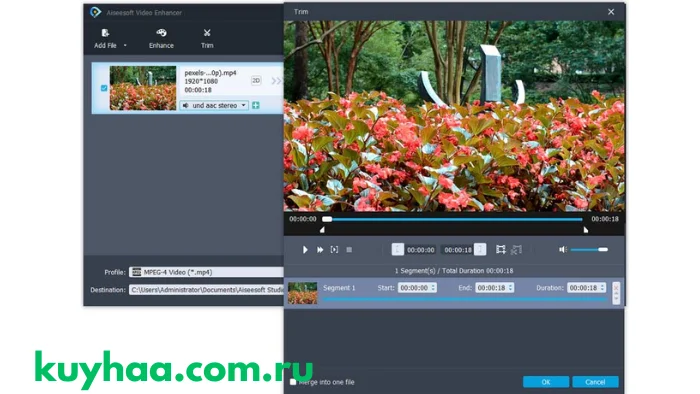The width and height of the screenshot is (700, 394).
Task: Click the new segment icon
Action: tap(501, 250)
